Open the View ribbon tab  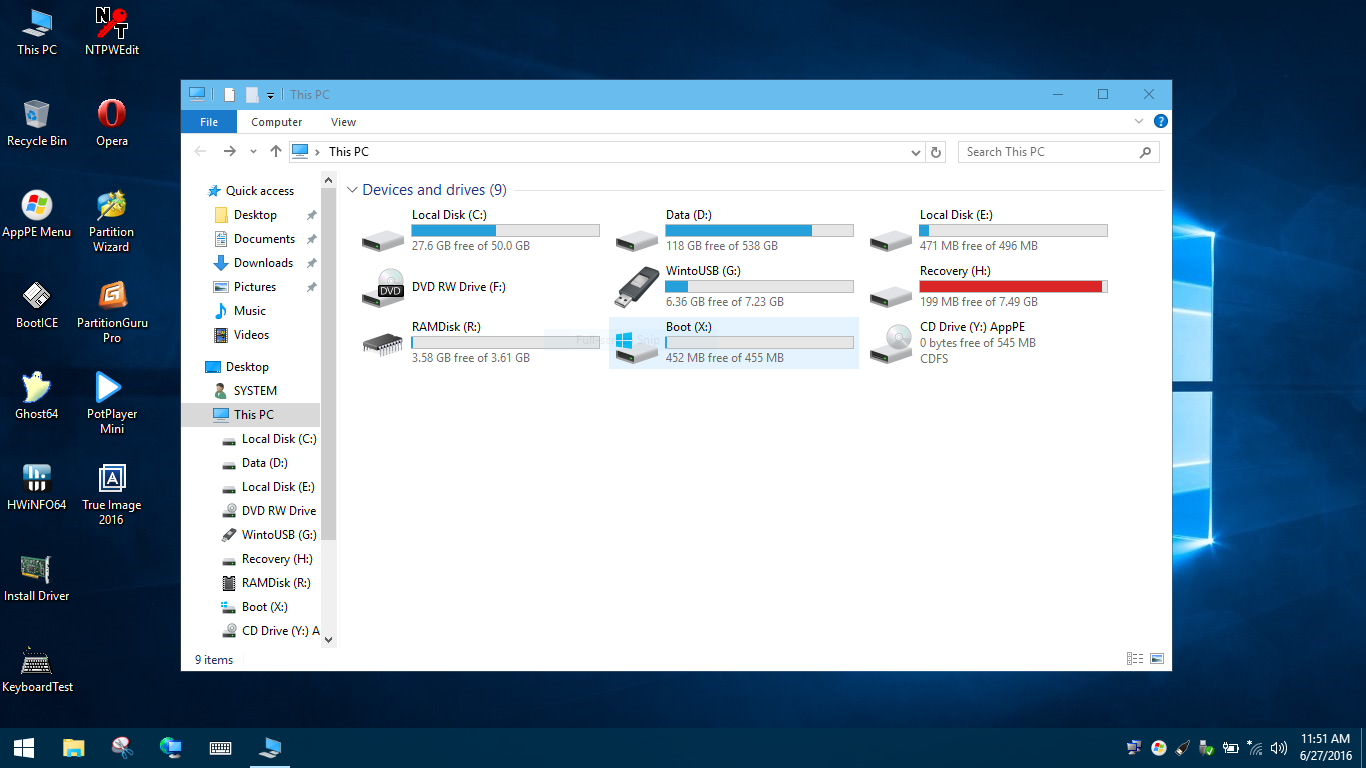(x=343, y=122)
